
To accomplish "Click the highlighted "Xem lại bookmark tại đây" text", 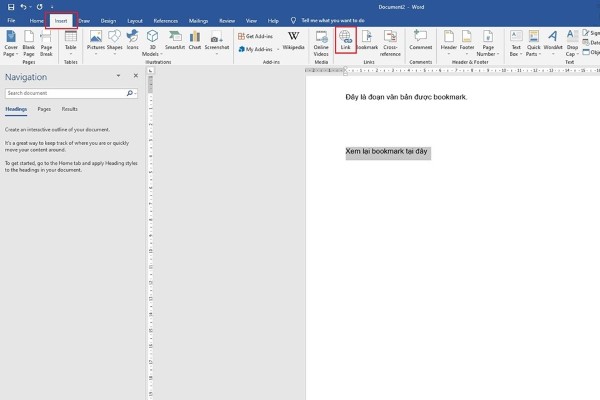I will pos(386,152).
